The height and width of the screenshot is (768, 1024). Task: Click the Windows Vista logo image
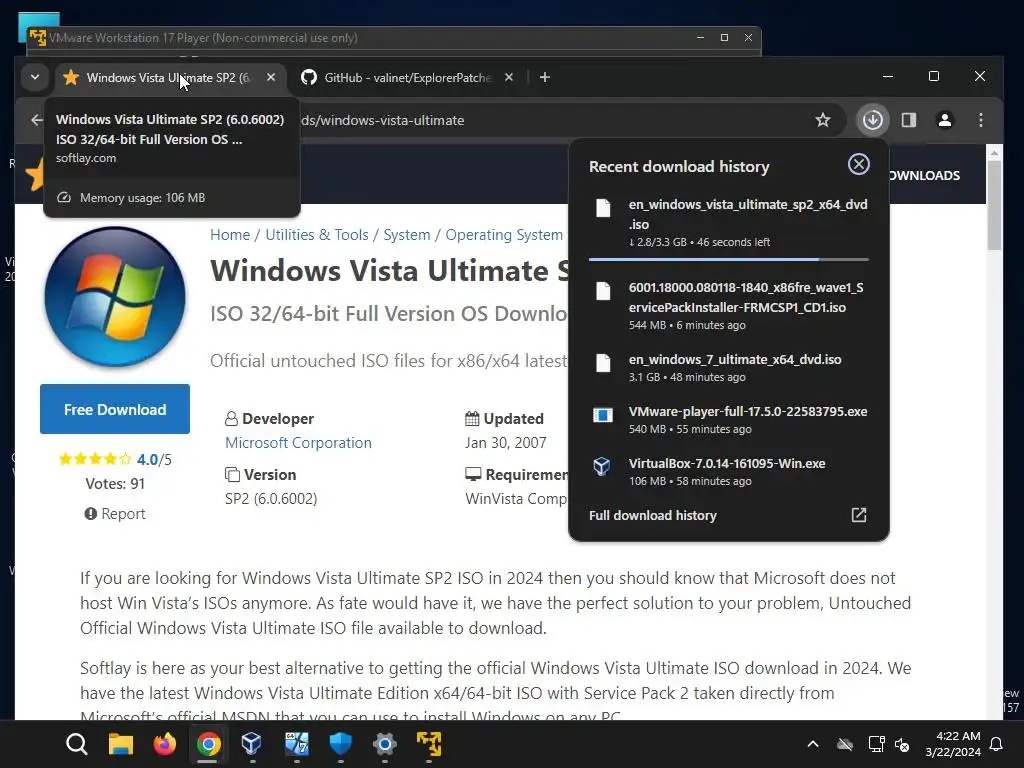115,297
